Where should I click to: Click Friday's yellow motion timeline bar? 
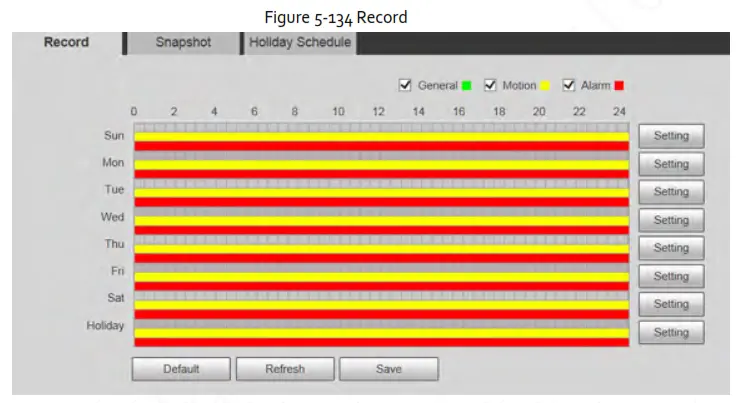click(x=382, y=277)
